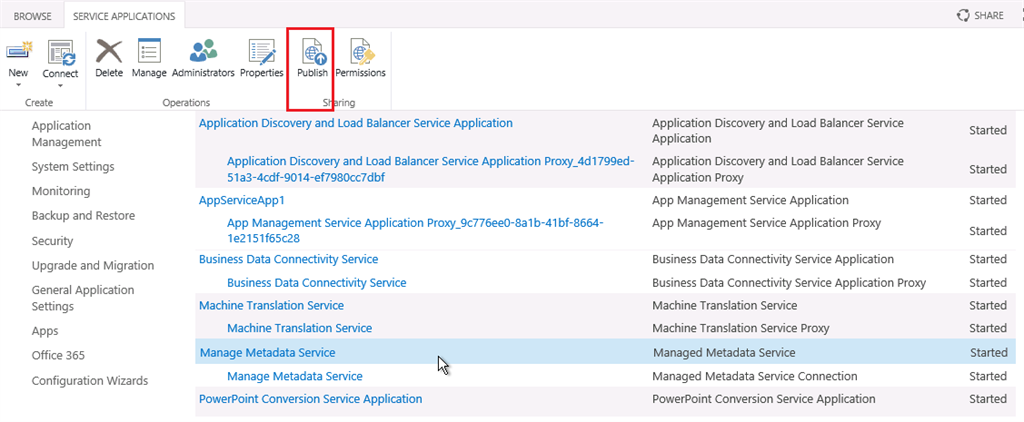
Task: Click Started status for PowerPoint Conversion row
Action: point(988,399)
